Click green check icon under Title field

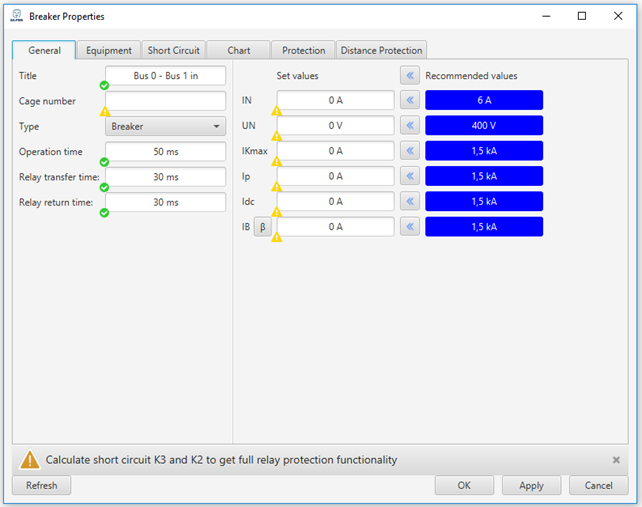pos(104,86)
